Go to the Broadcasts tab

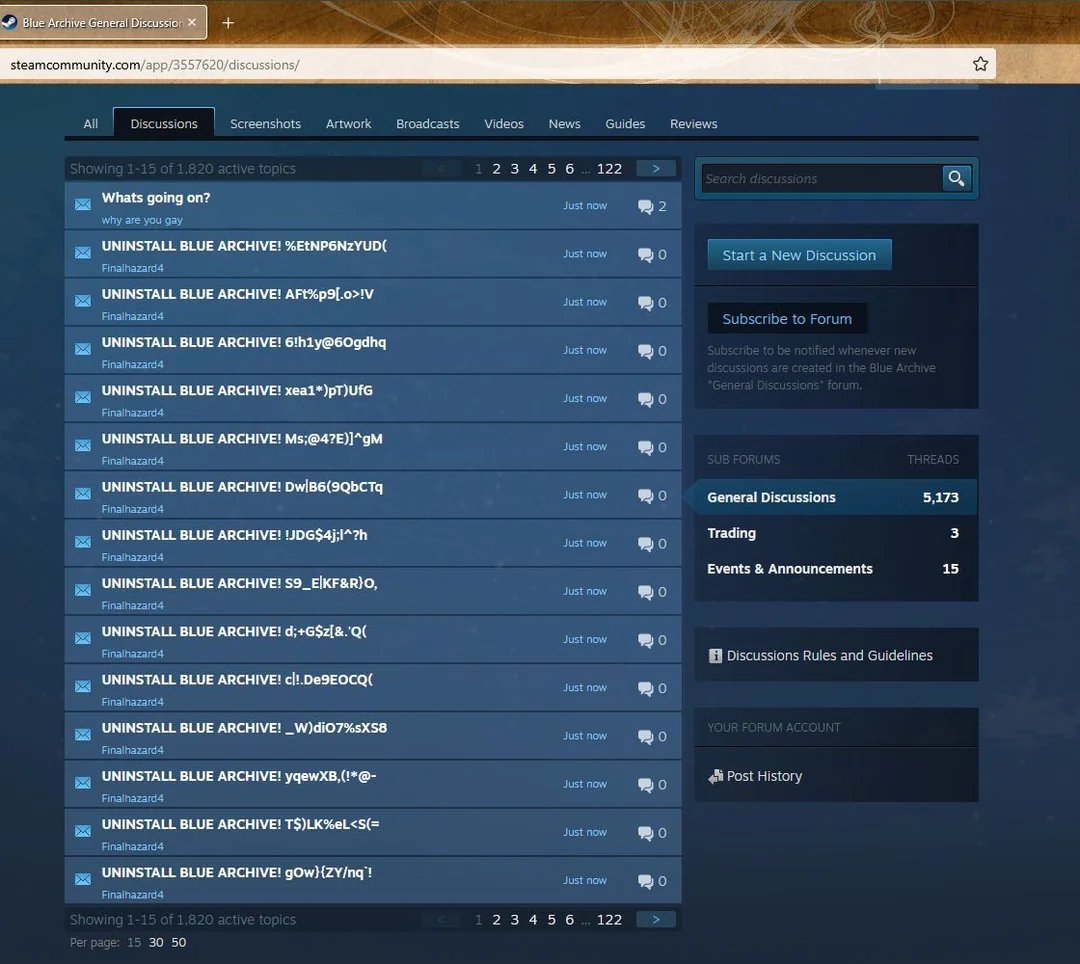428,124
